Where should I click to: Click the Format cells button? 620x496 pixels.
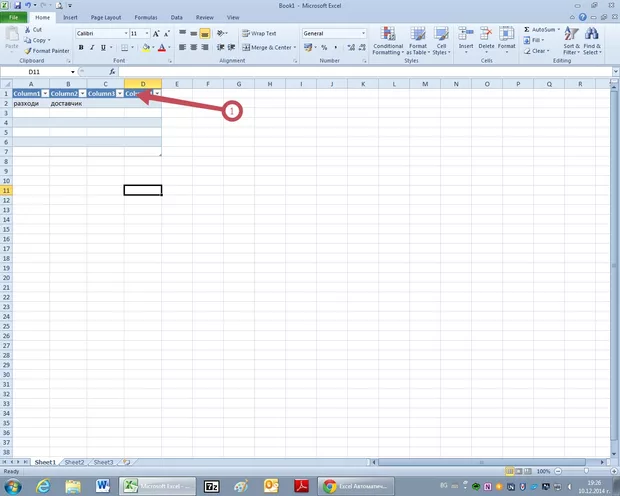pyautogui.click(x=507, y=40)
